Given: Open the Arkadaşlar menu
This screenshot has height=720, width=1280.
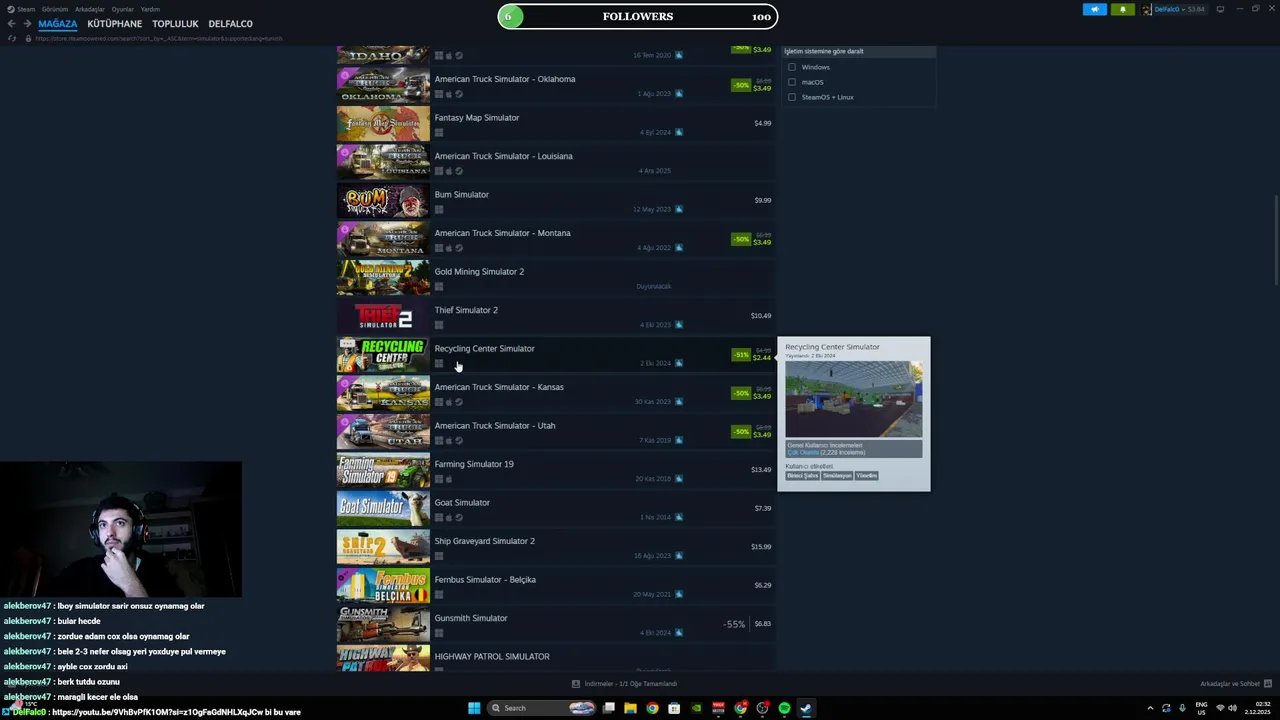Looking at the screenshot, I should [x=90, y=9].
